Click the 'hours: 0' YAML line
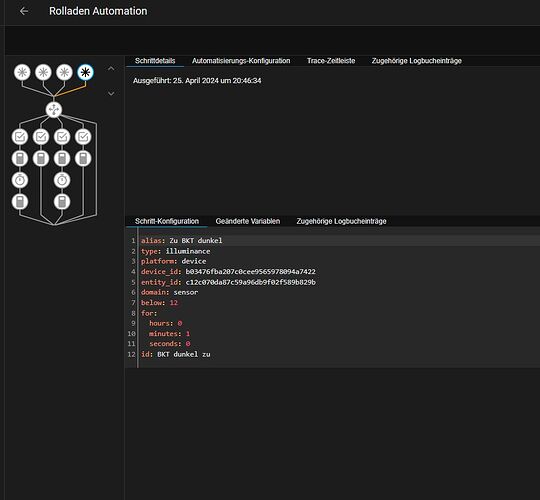This screenshot has width=540, height=500. 165,323
